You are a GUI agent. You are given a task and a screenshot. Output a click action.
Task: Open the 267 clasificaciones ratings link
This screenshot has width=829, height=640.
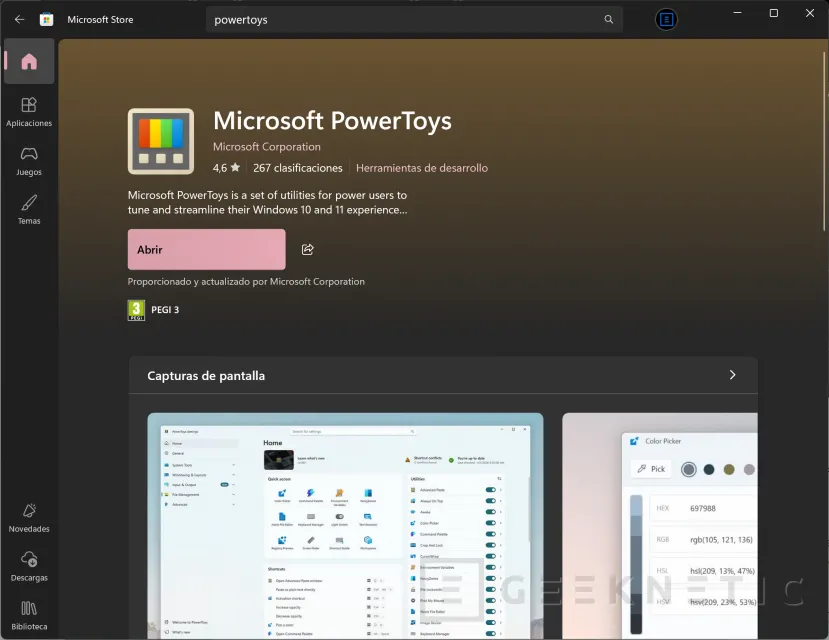pyautogui.click(x=298, y=168)
